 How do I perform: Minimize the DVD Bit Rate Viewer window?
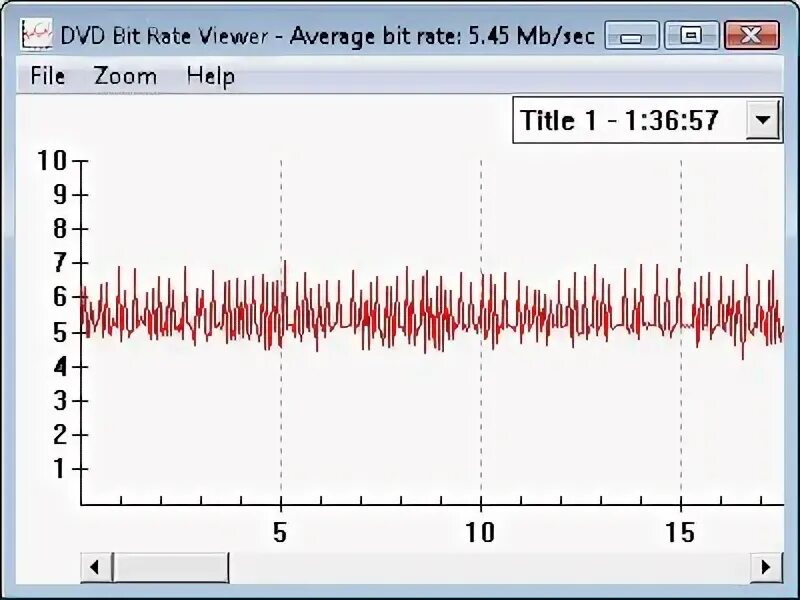[x=632, y=35]
